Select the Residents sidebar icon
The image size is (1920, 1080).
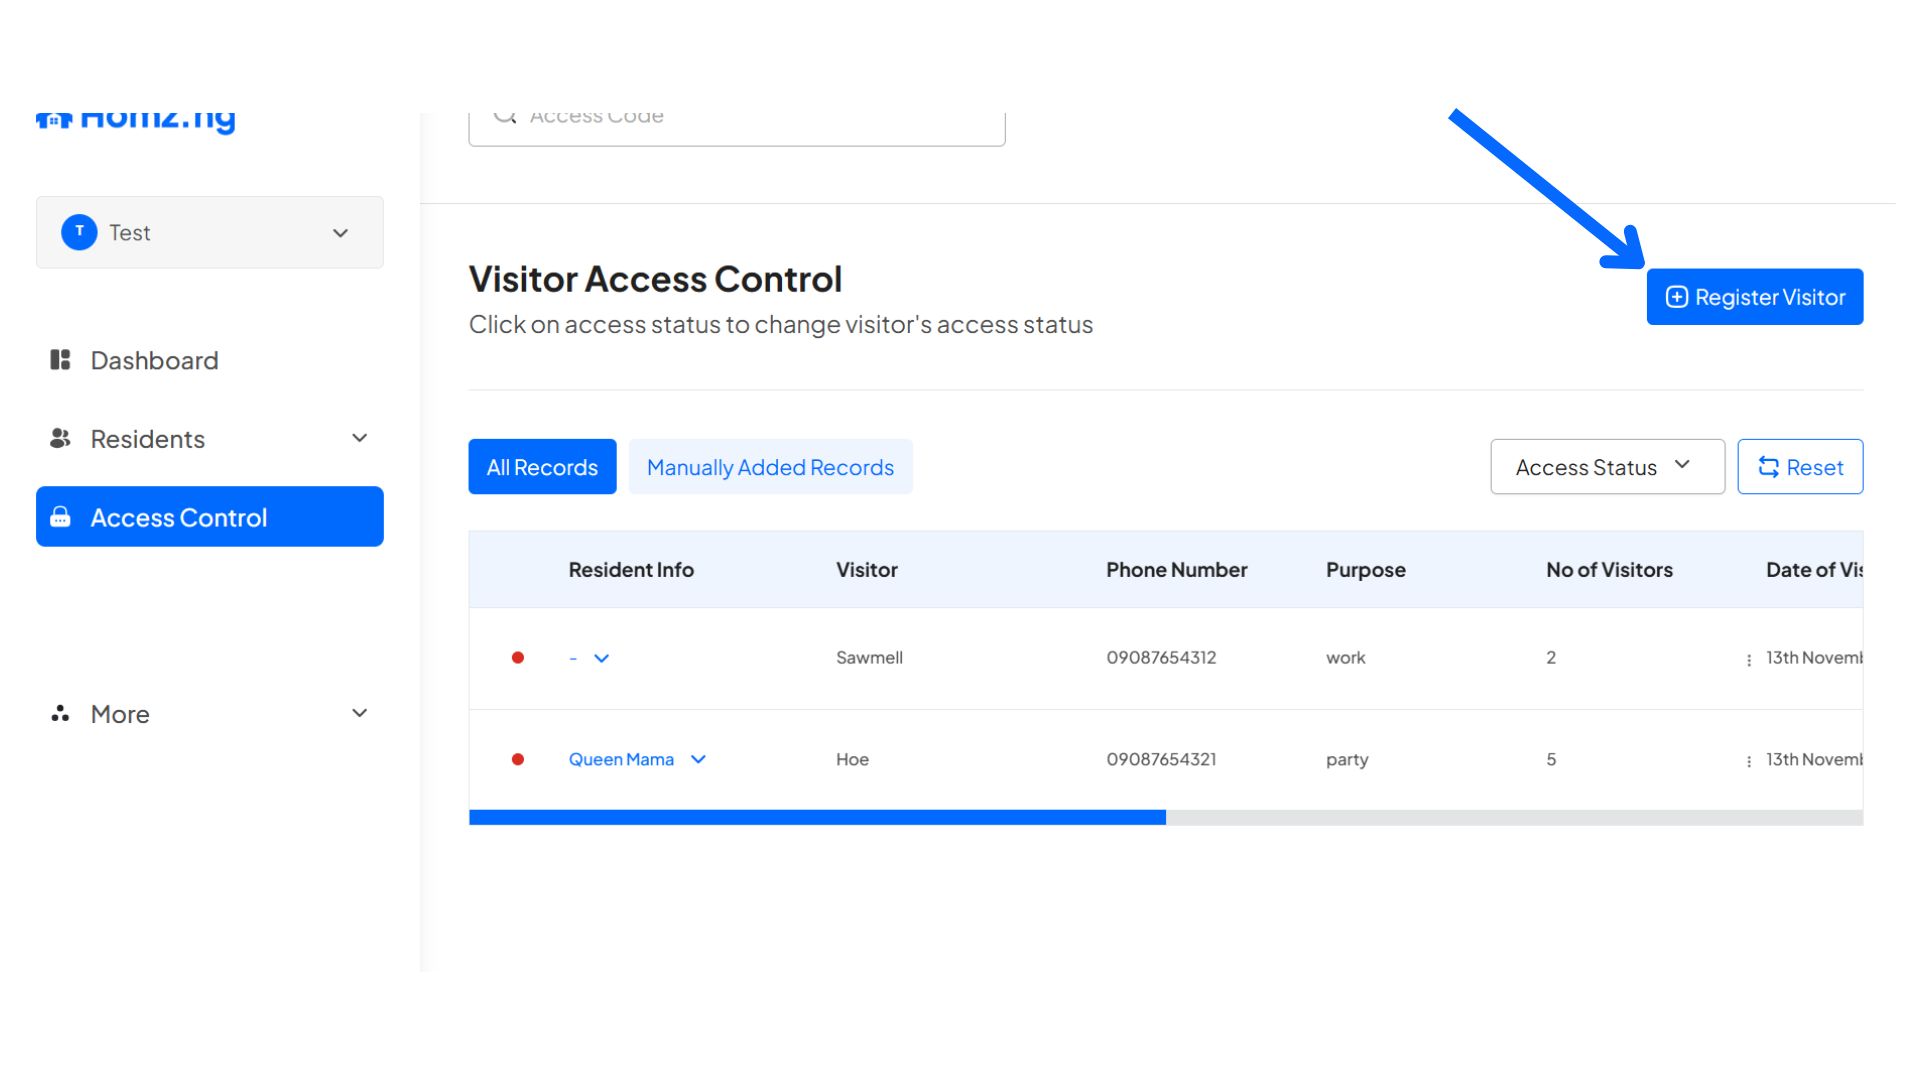[x=61, y=438]
